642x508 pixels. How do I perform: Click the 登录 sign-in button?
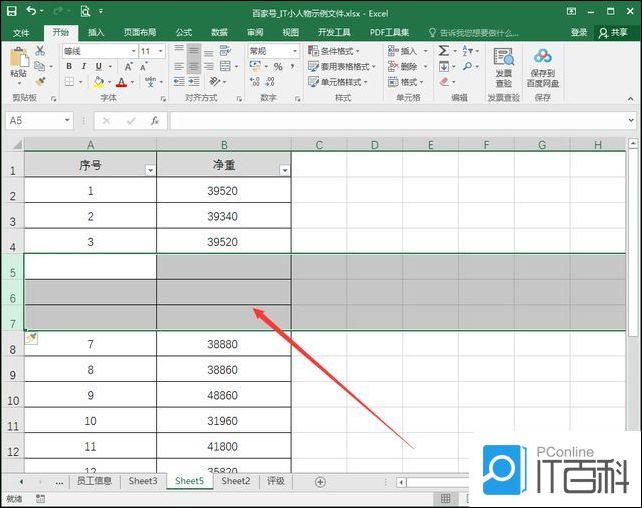click(x=579, y=32)
